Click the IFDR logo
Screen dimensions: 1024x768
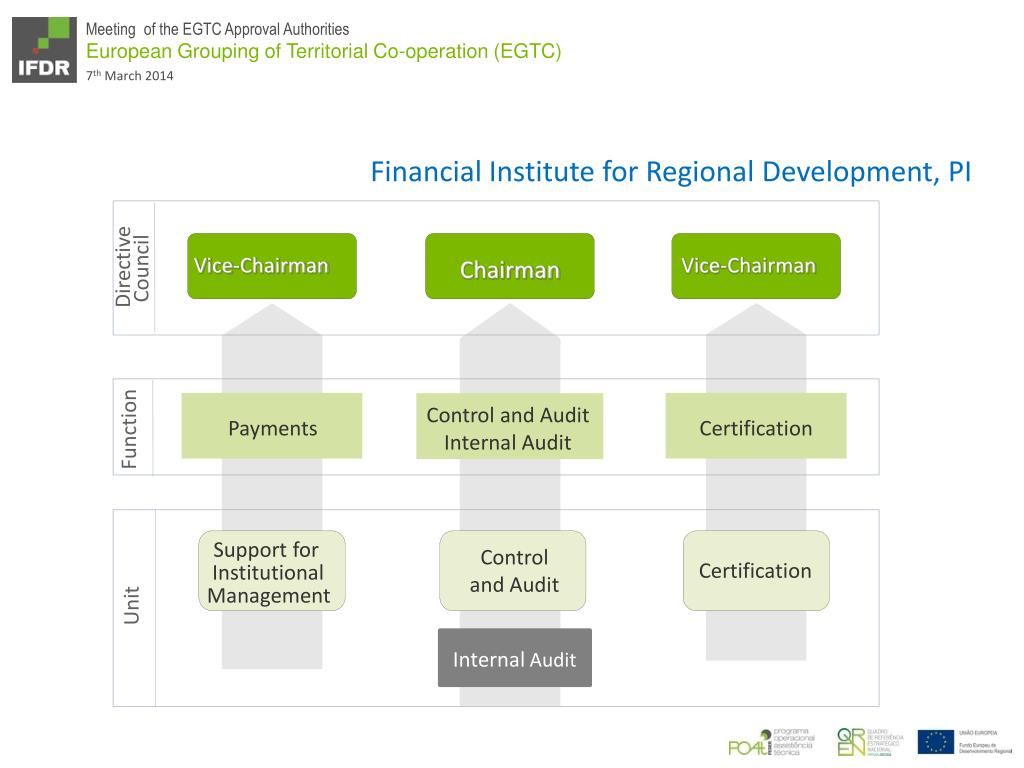pos(44,50)
